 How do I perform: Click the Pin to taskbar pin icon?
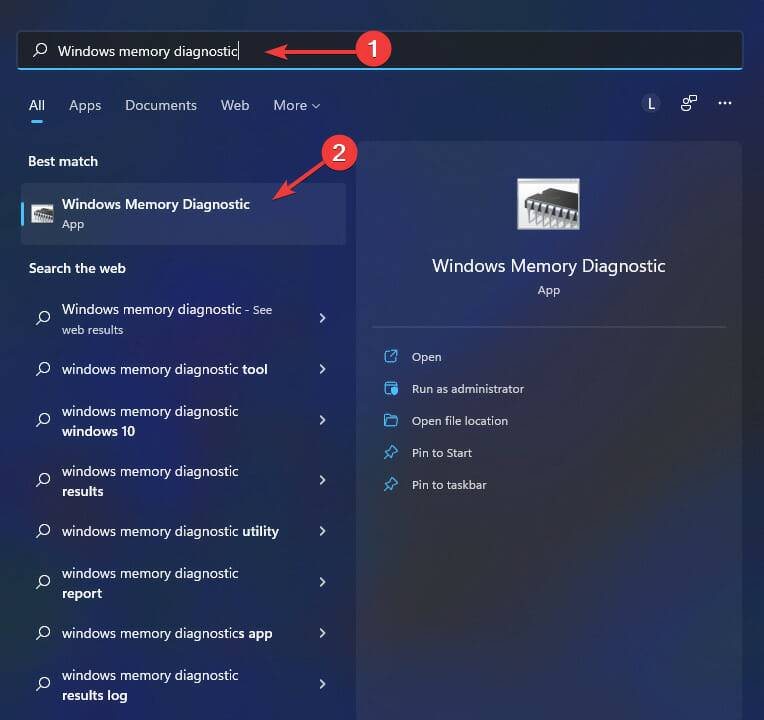[x=391, y=485]
